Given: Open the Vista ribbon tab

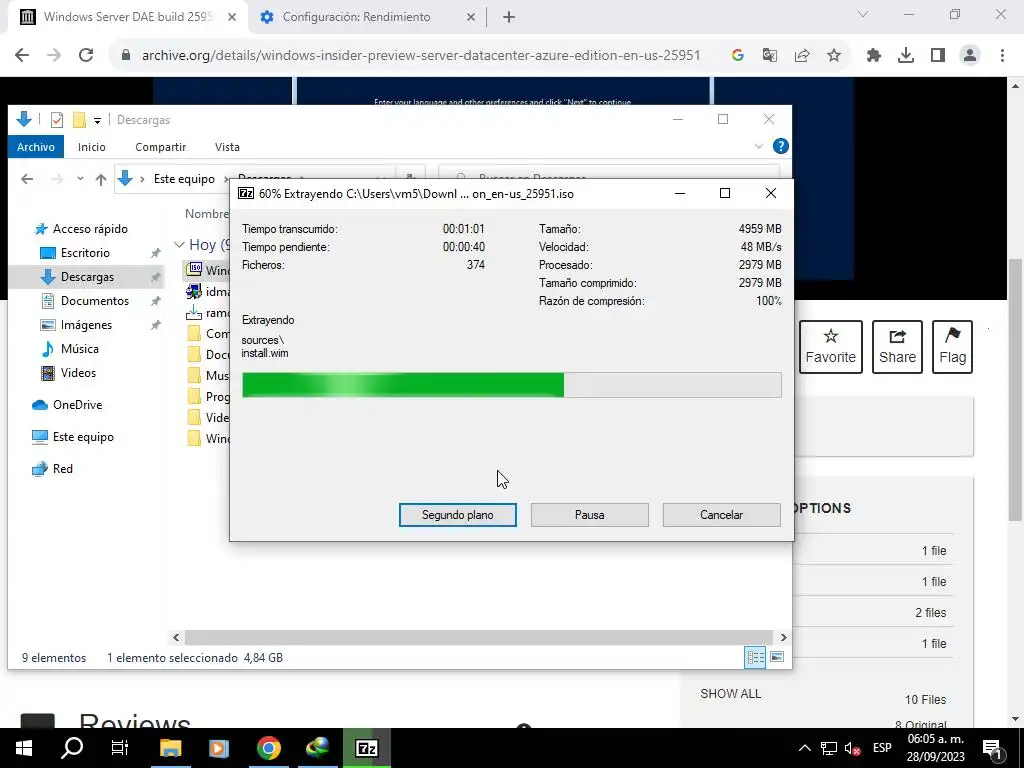Looking at the screenshot, I should 227,147.
